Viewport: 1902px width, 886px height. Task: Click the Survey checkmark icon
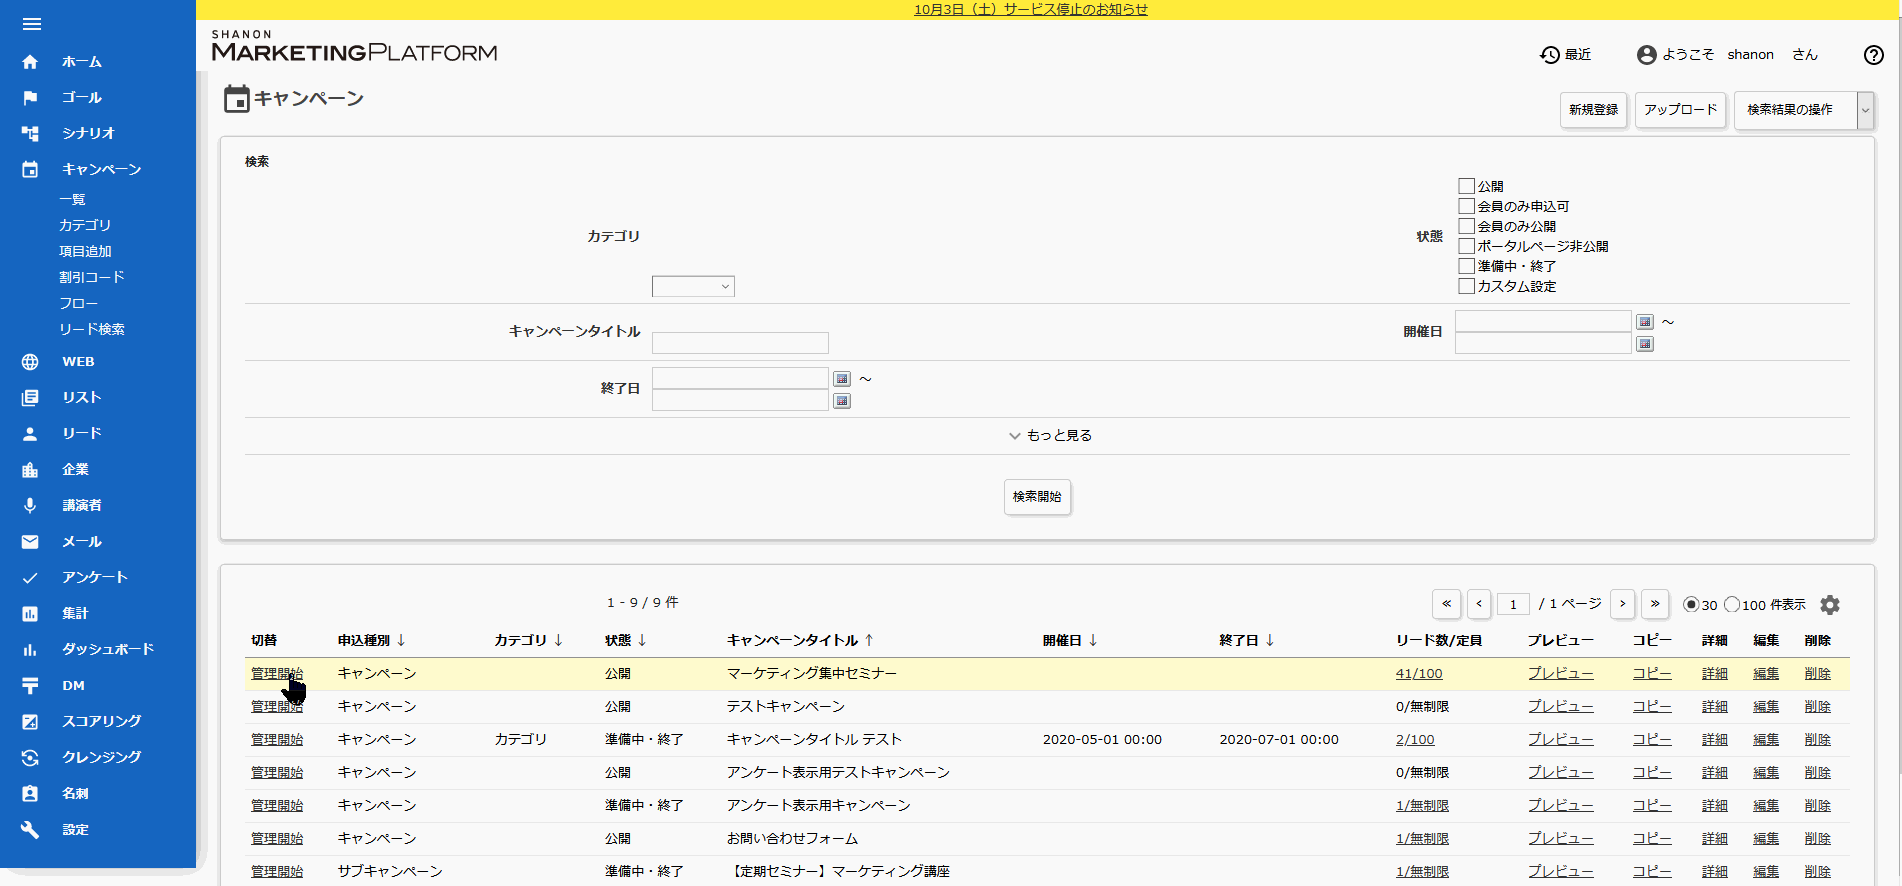pos(30,578)
